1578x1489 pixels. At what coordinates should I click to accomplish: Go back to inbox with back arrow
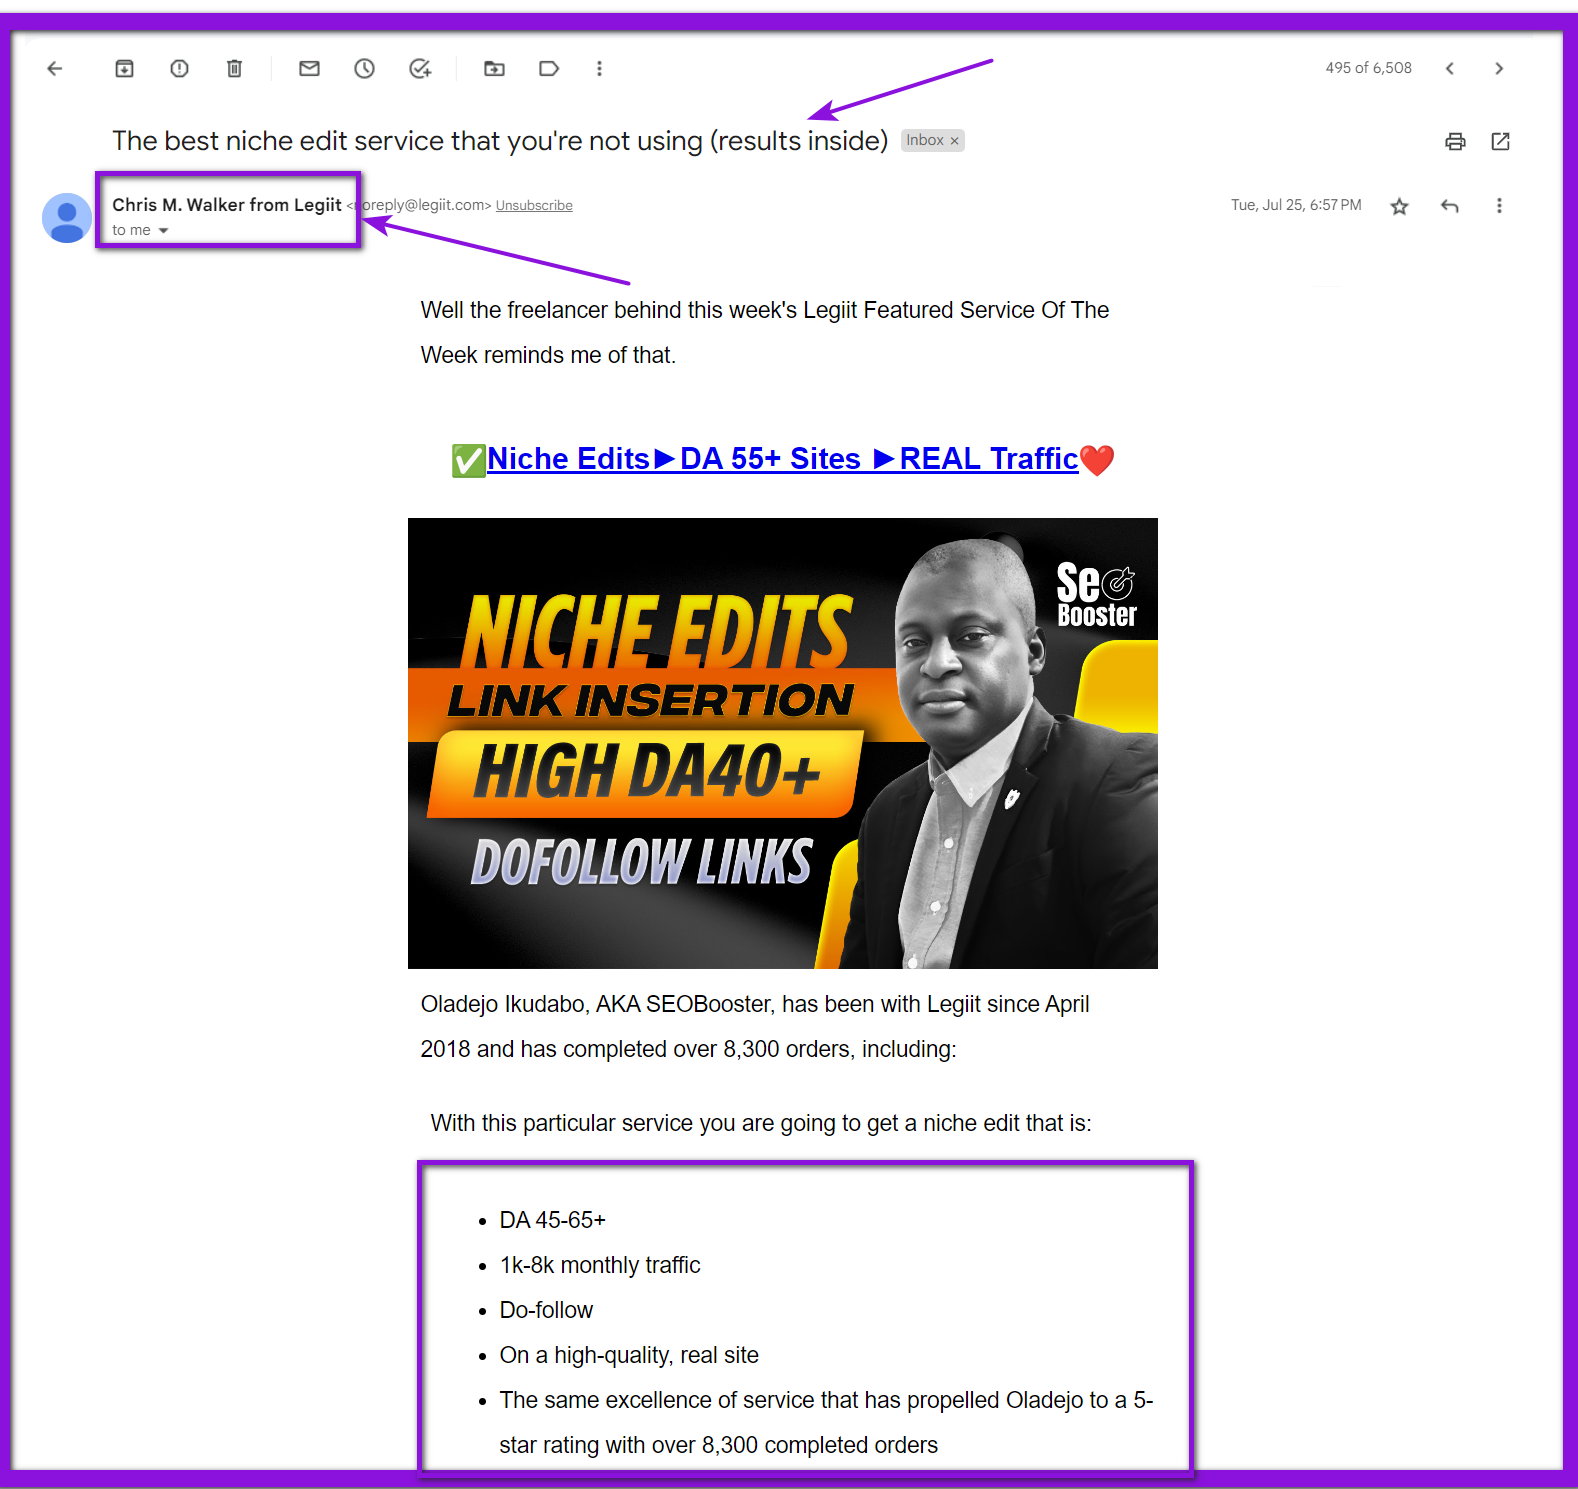click(55, 68)
